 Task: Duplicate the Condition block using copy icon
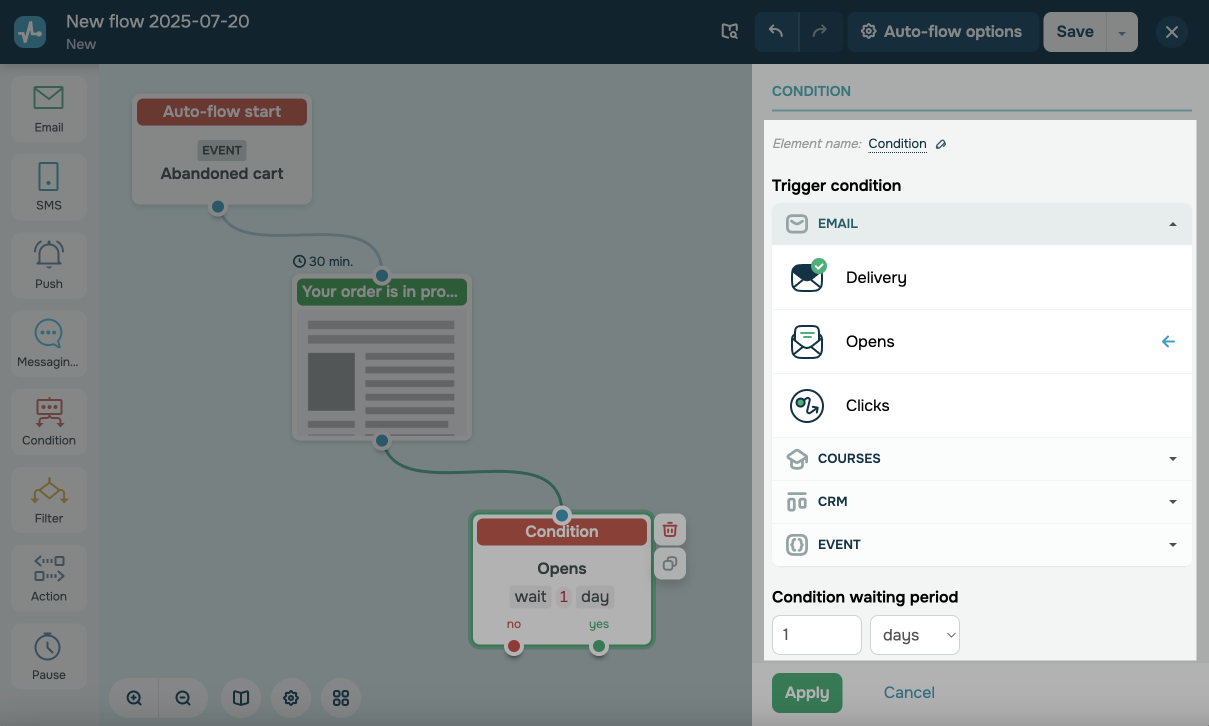[670, 564]
